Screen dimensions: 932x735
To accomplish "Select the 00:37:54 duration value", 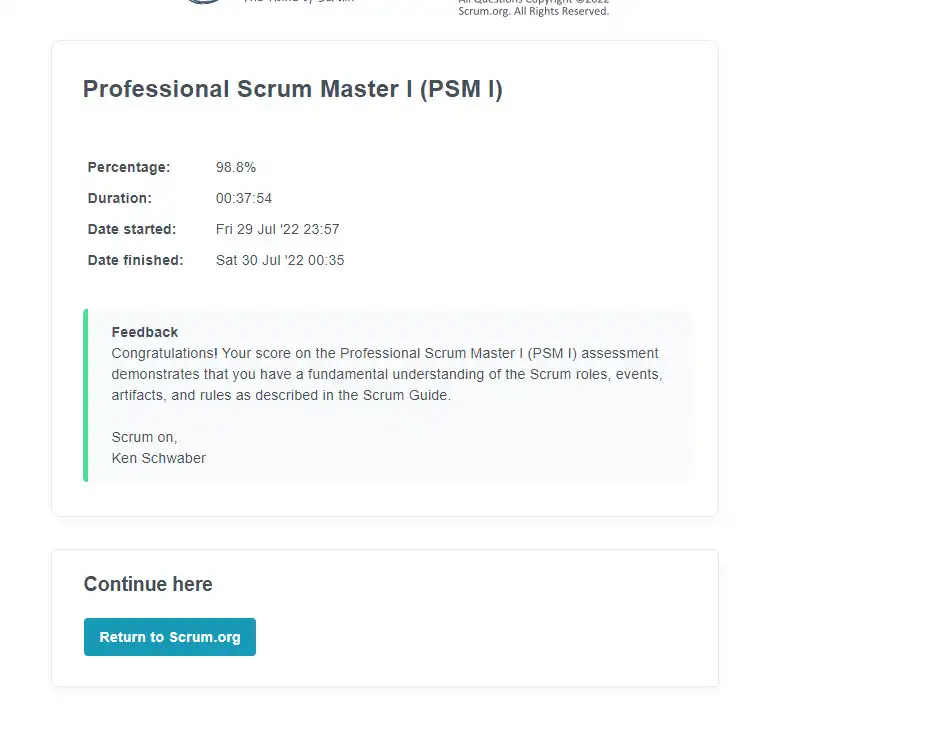I will [x=244, y=198].
